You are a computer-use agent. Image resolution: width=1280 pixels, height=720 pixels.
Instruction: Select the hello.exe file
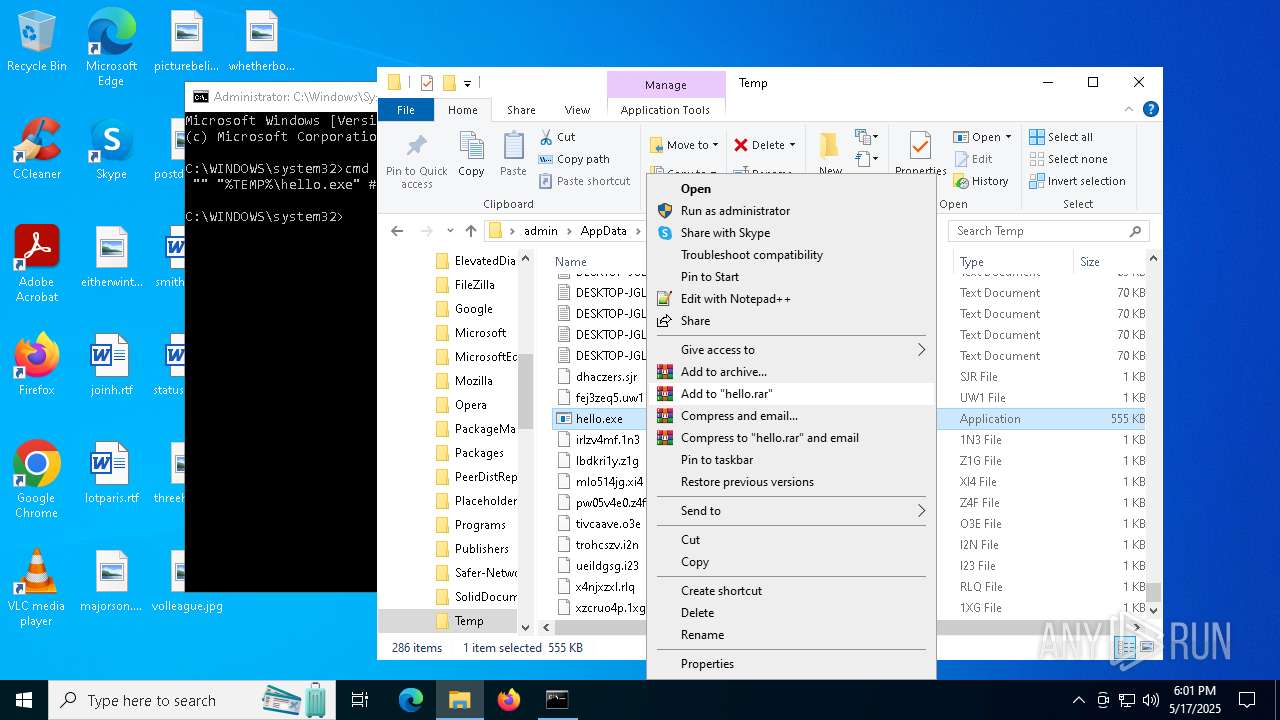[599, 419]
